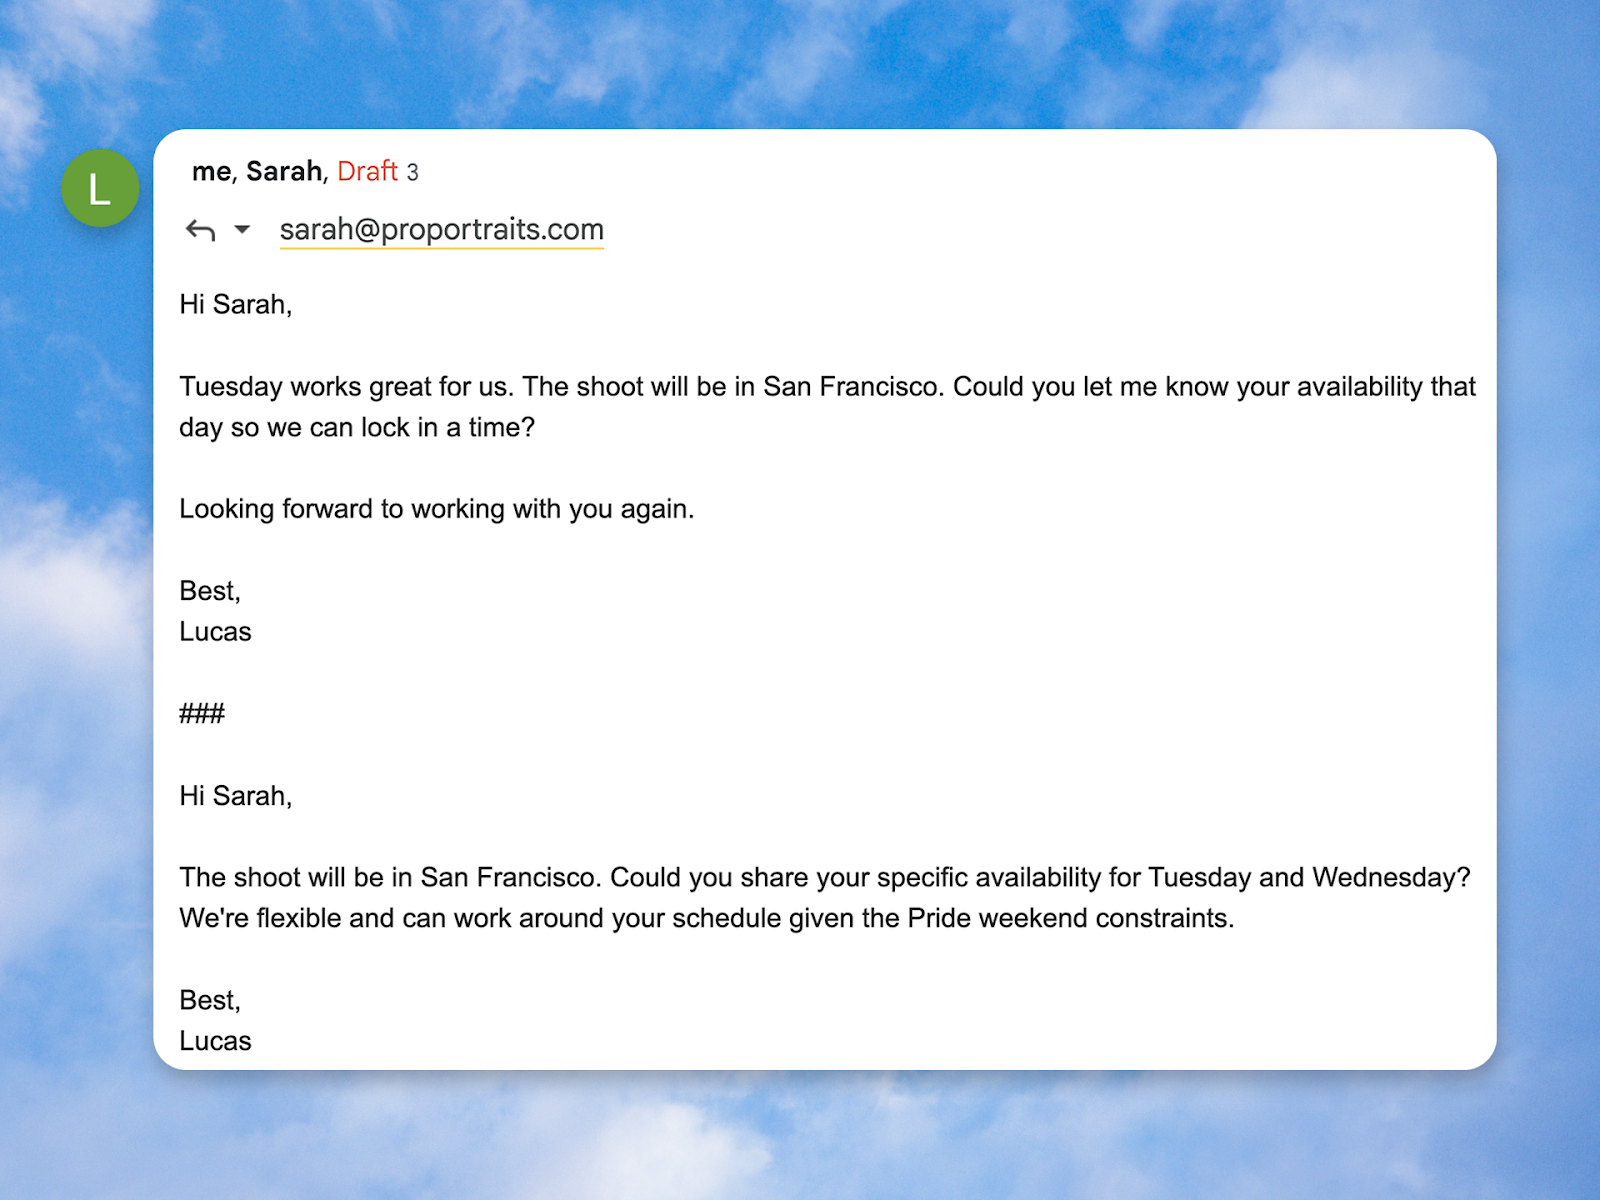Click 'Looking forward to working with you again.'
This screenshot has width=1600, height=1200.
[437, 509]
